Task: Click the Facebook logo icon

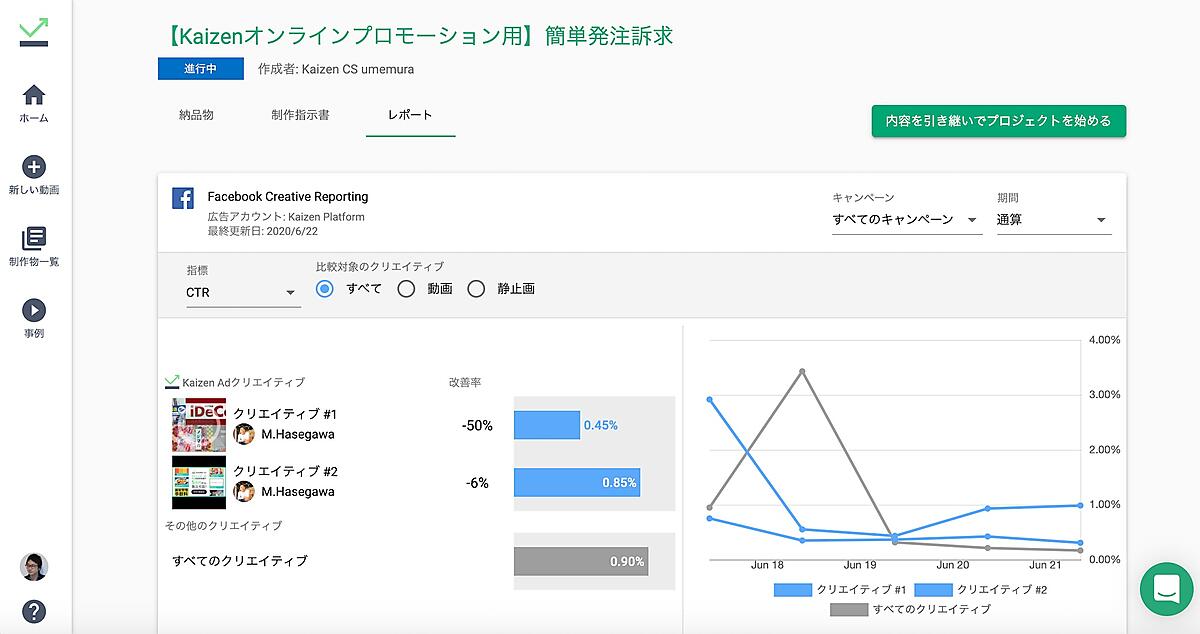Action: click(183, 198)
